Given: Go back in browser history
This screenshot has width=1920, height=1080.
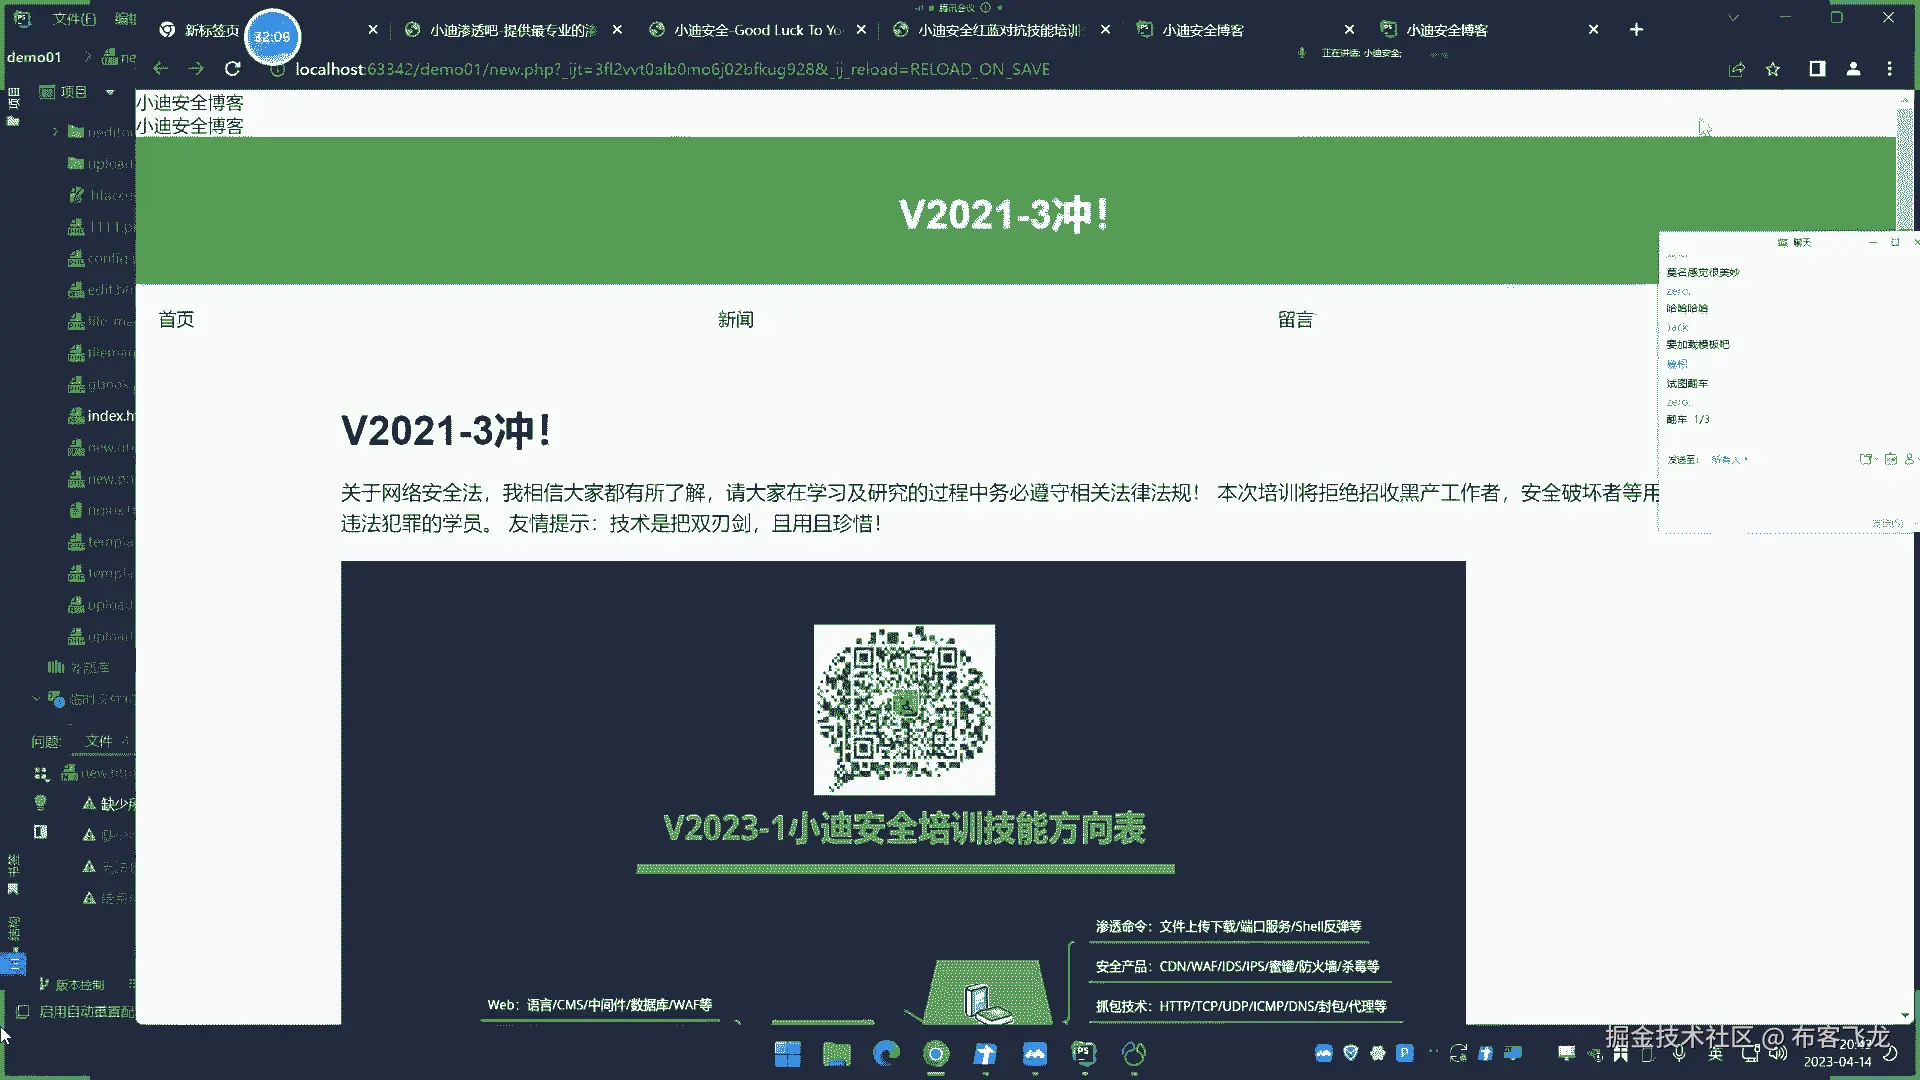Looking at the screenshot, I should 161,69.
